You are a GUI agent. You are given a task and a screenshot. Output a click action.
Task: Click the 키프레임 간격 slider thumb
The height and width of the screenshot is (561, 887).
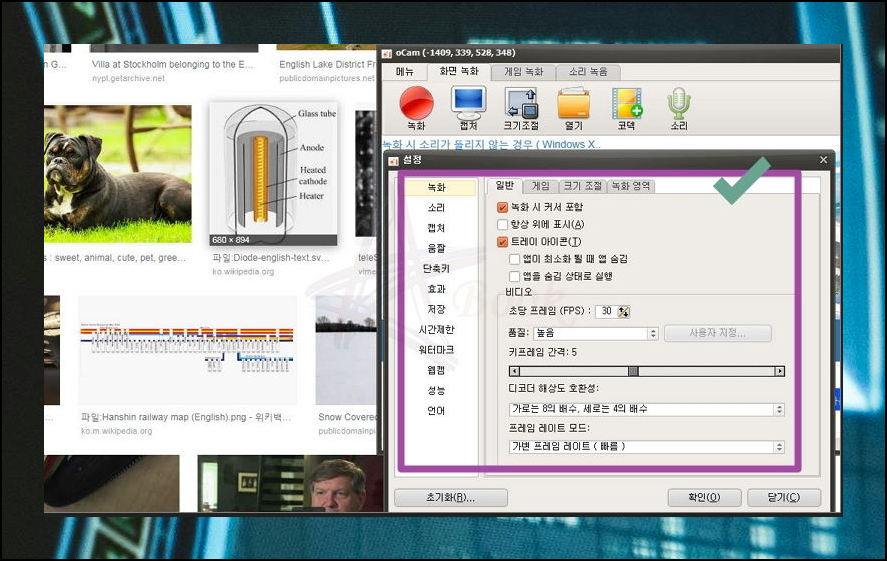[634, 372]
